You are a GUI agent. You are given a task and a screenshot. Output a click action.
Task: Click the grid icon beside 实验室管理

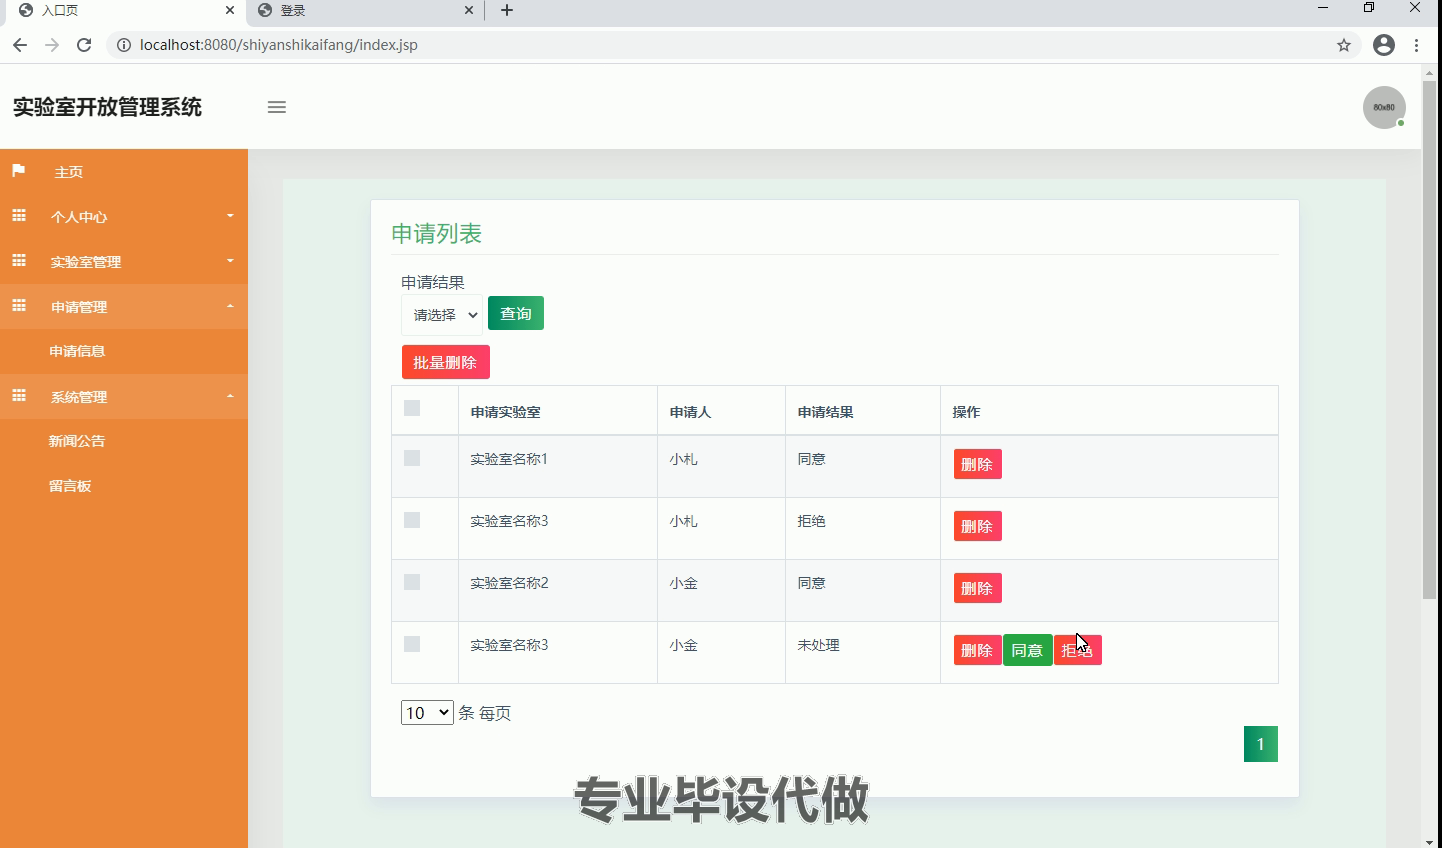pos(19,261)
